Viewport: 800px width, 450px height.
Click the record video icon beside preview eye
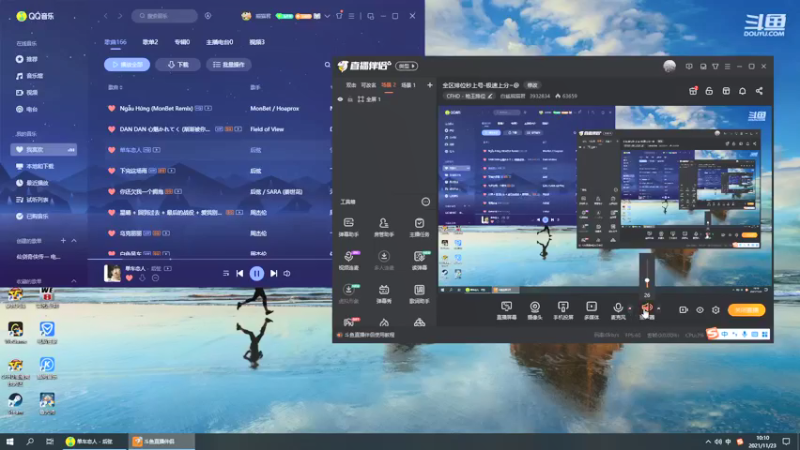tap(683, 310)
